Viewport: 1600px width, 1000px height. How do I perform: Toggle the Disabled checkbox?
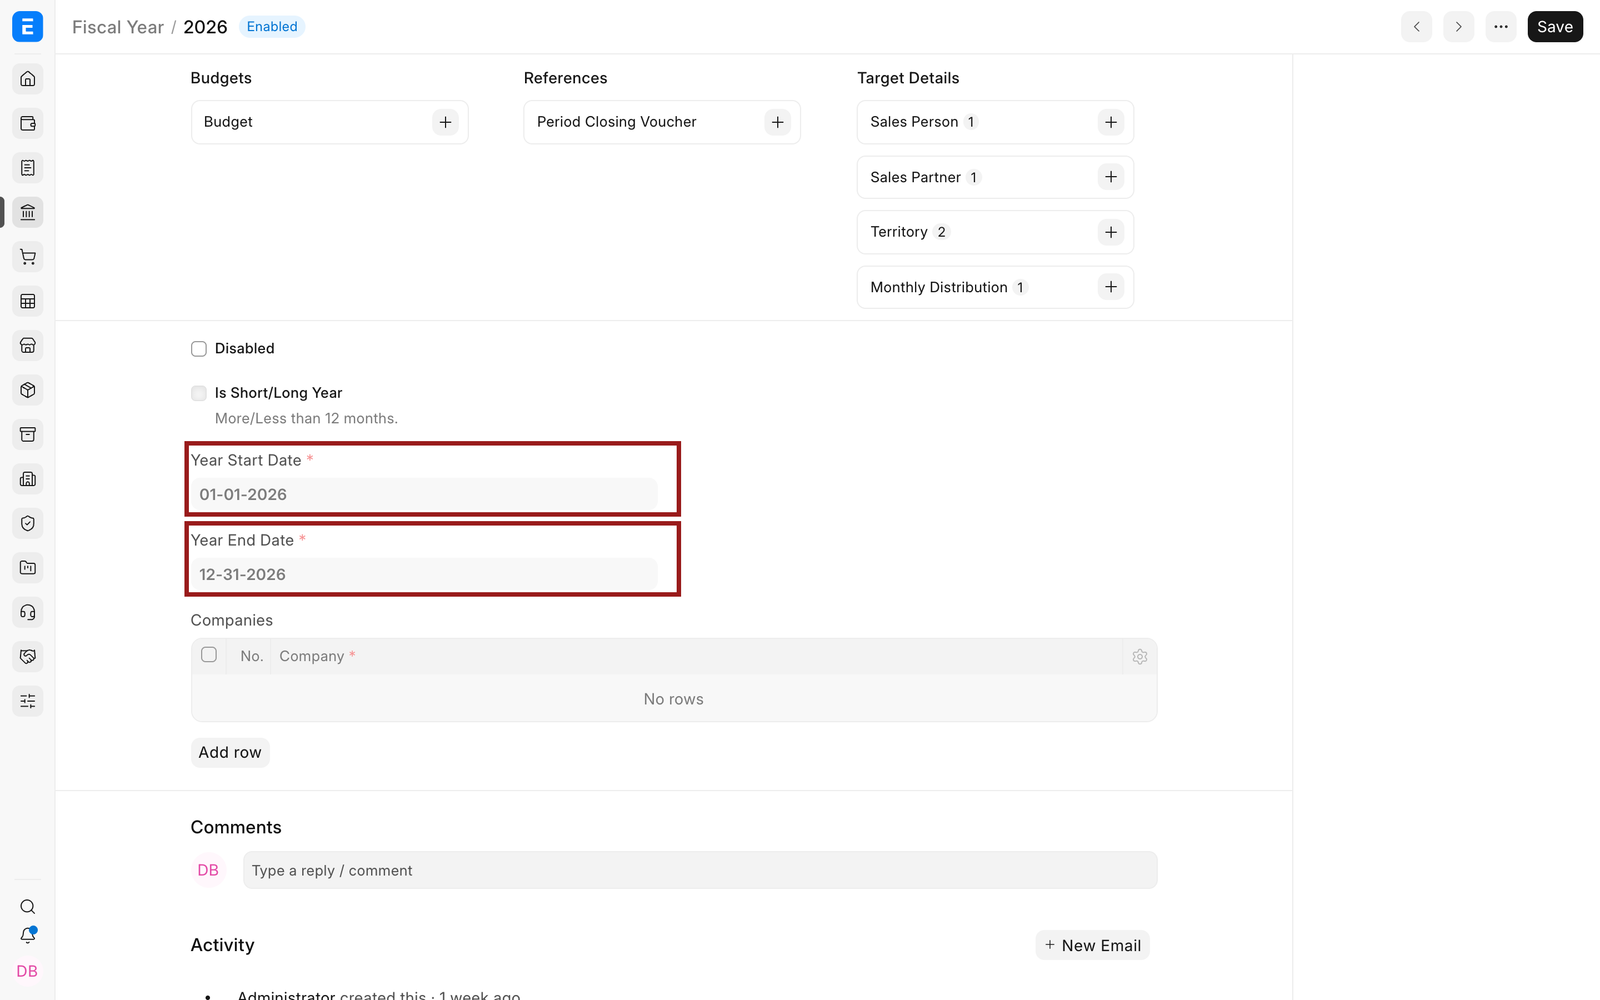pyautogui.click(x=199, y=349)
